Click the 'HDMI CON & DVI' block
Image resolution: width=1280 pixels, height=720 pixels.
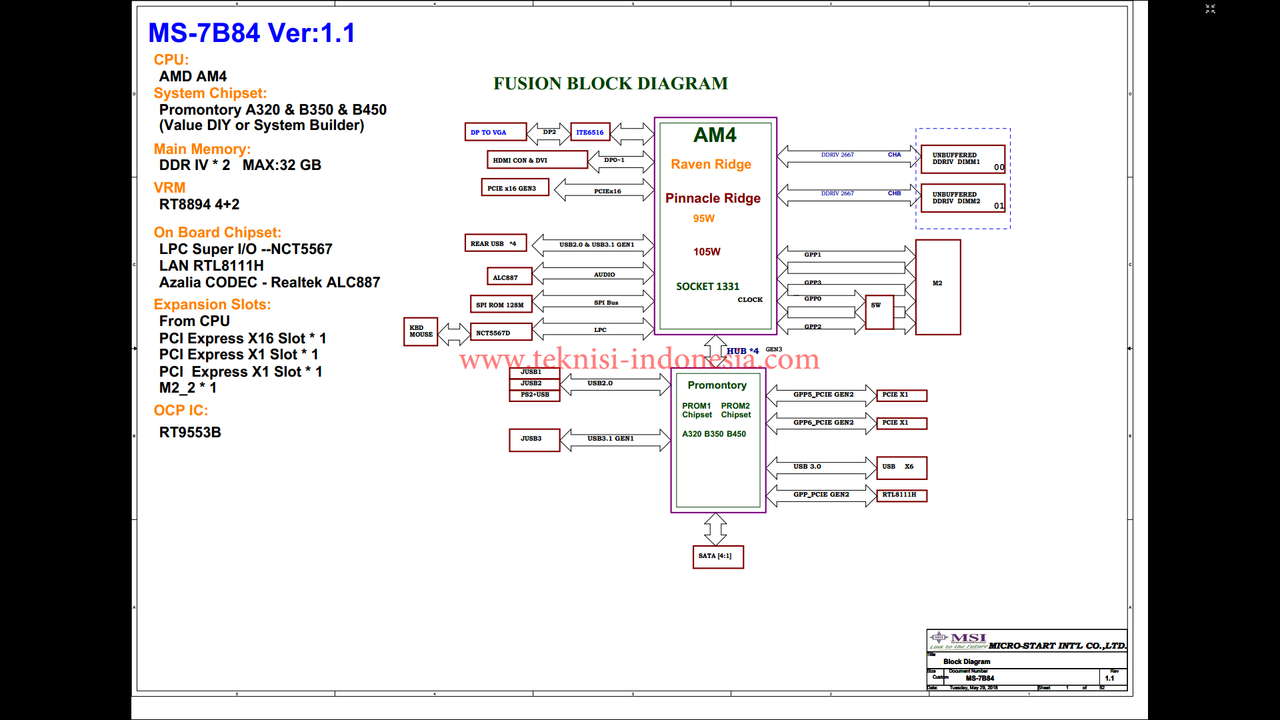(538, 160)
